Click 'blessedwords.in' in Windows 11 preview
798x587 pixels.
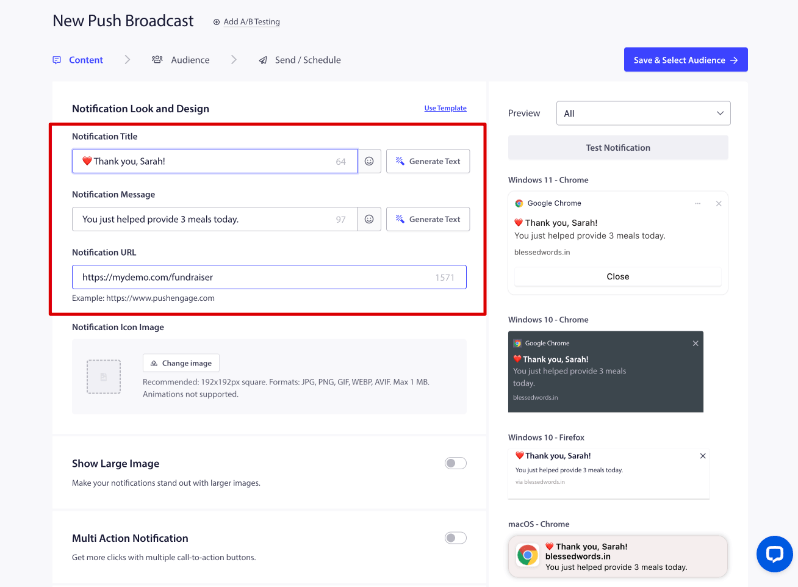click(x=542, y=253)
